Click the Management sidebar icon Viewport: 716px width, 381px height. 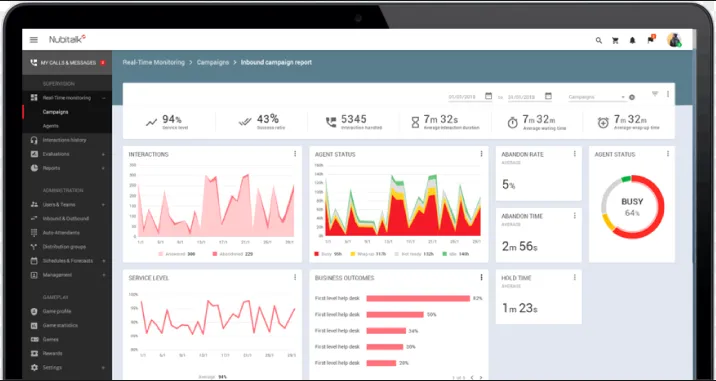(34, 275)
